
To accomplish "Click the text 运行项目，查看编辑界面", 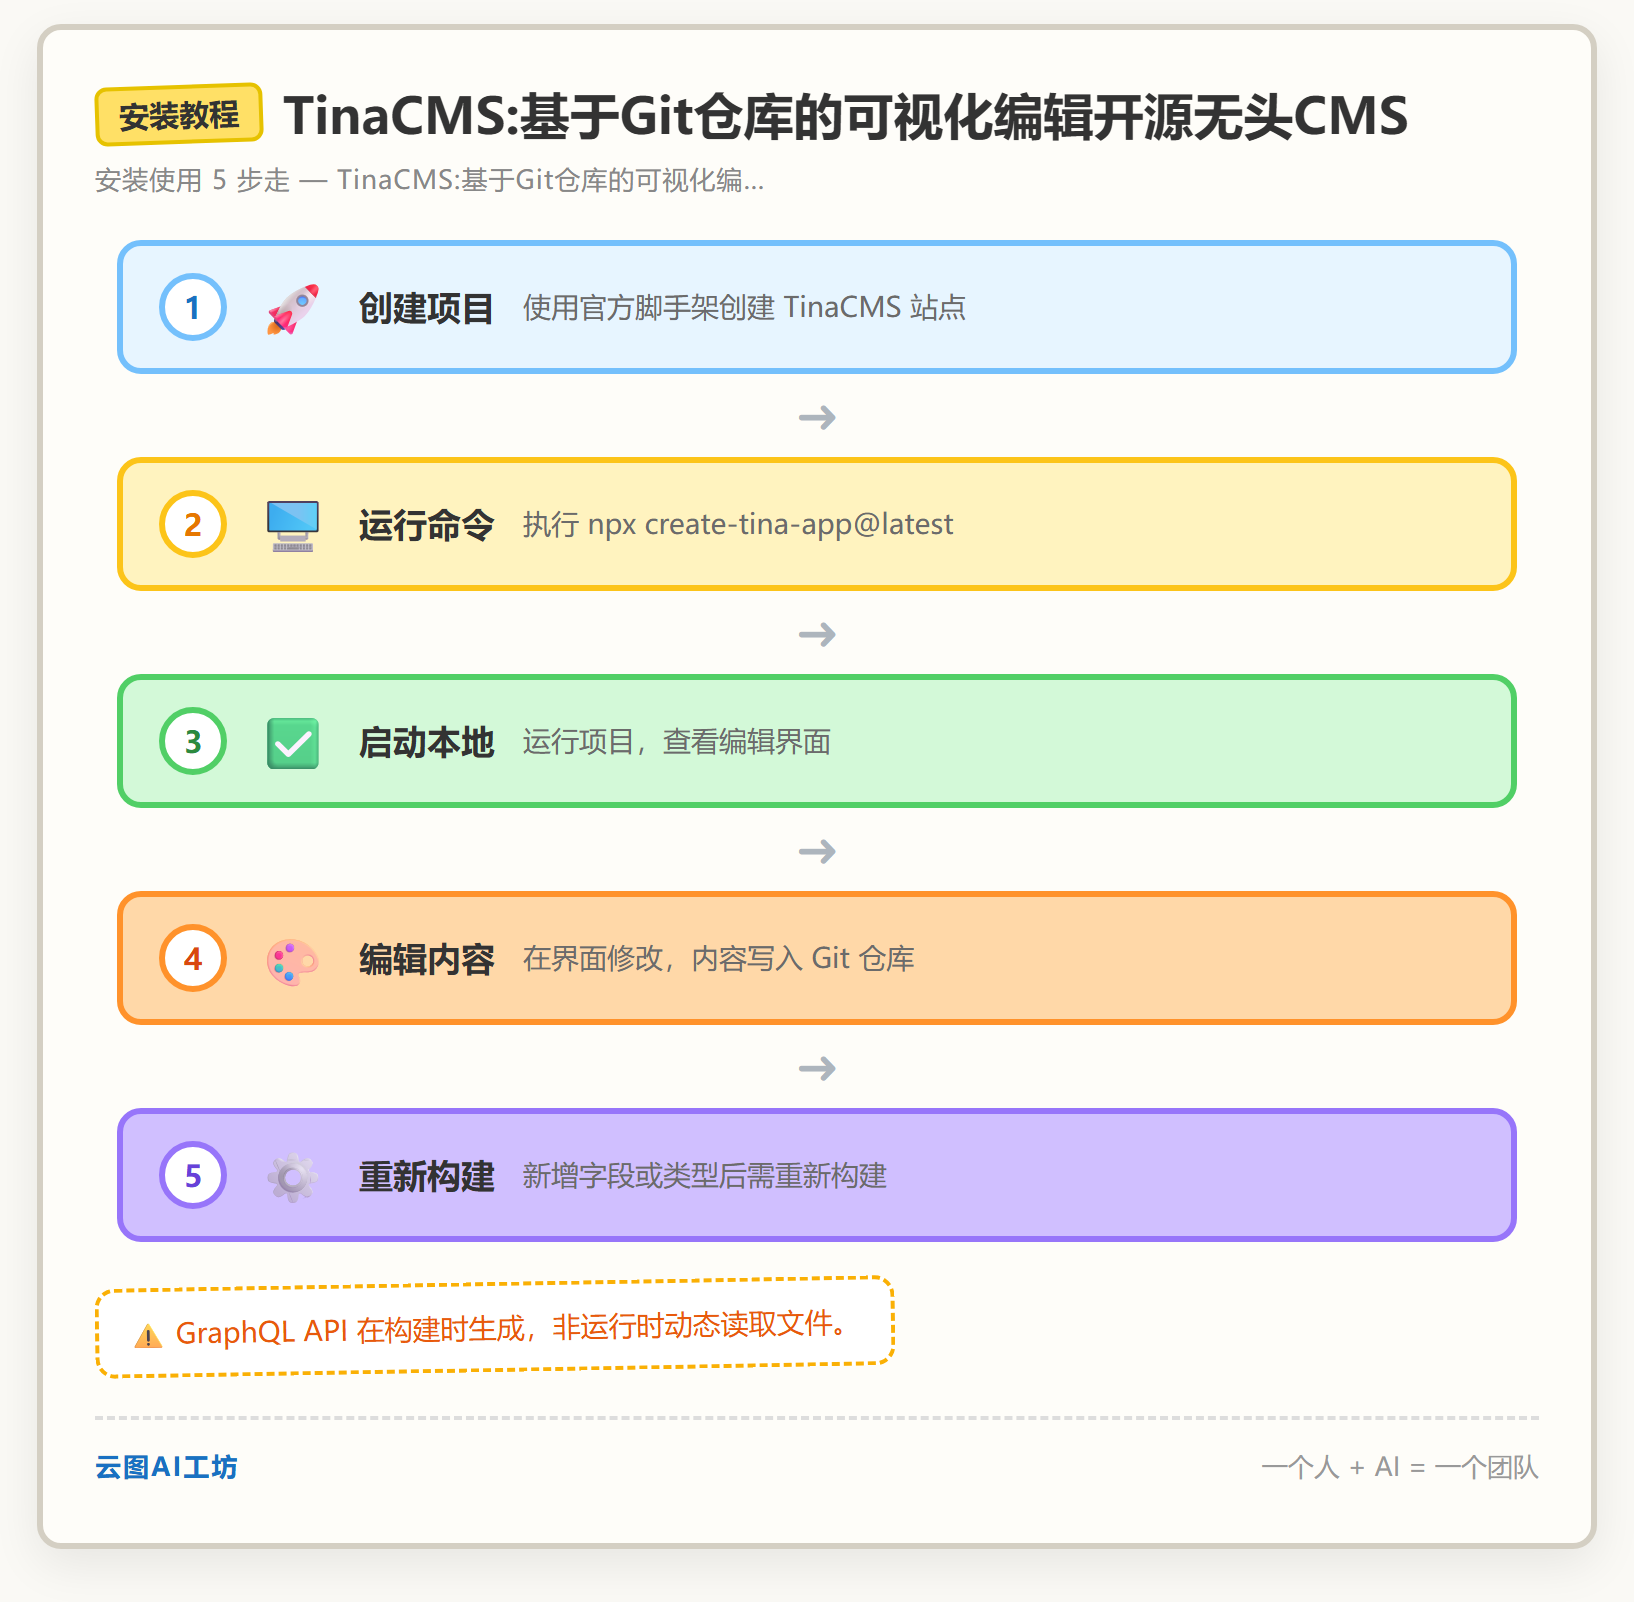I will 676,742.
